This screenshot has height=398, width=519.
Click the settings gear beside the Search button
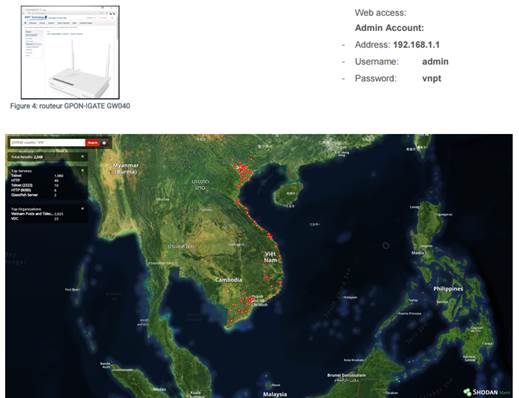[104, 143]
